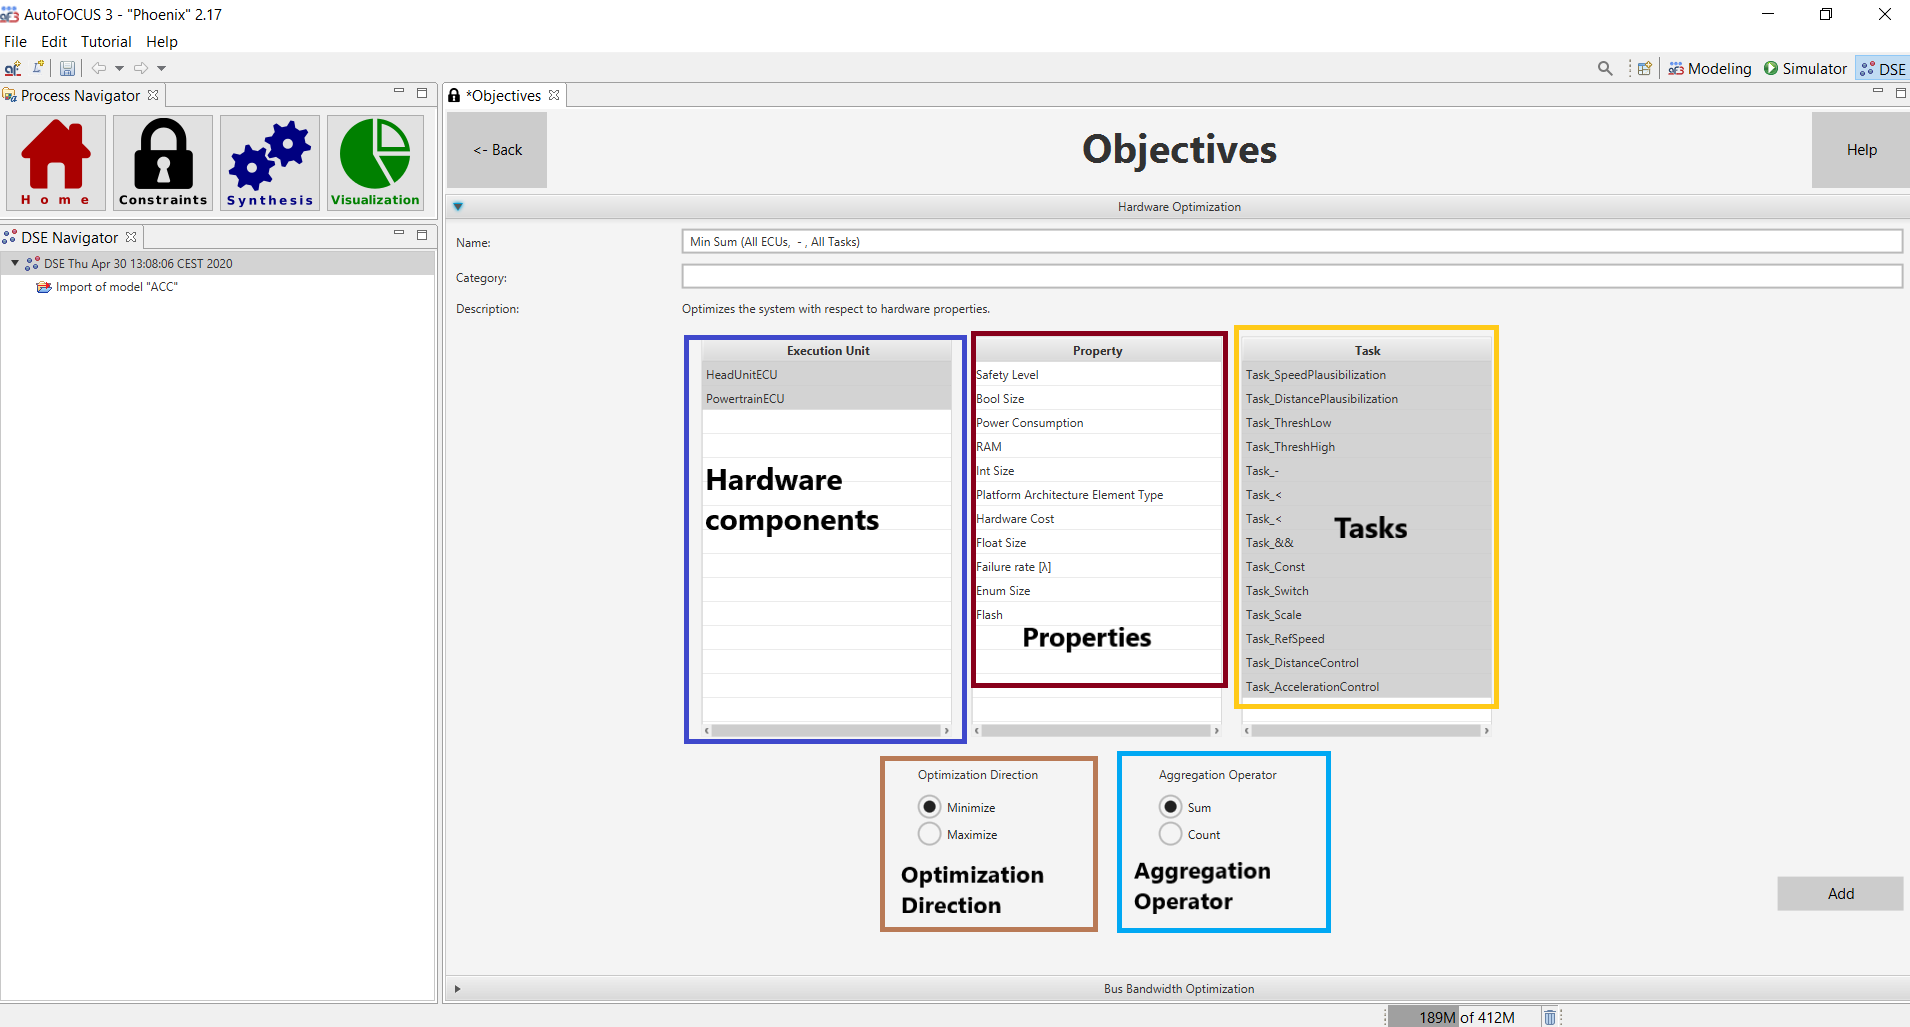Viewport: 1910px width, 1027px height.
Task: Collapse the Hardware Optimization section
Action: pos(458,207)
